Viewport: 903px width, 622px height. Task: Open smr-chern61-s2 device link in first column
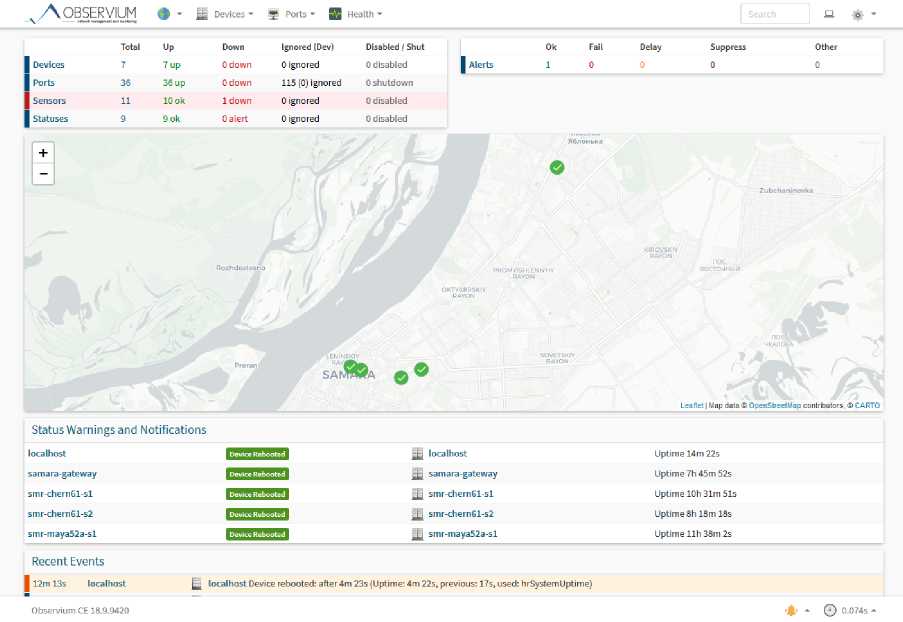tap(60, 514)
